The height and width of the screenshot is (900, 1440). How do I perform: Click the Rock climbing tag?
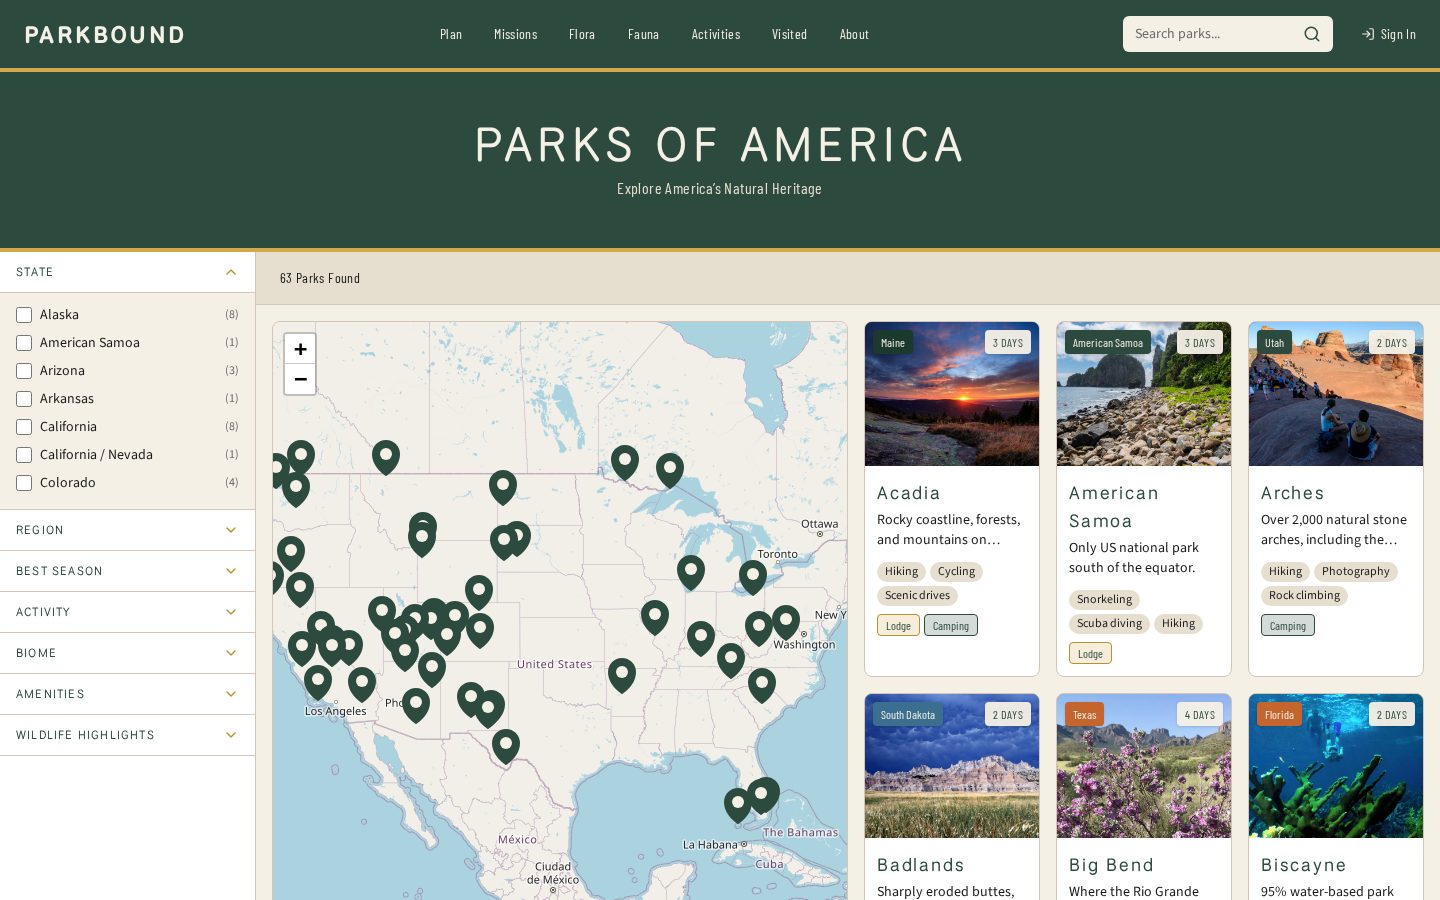1304,596
